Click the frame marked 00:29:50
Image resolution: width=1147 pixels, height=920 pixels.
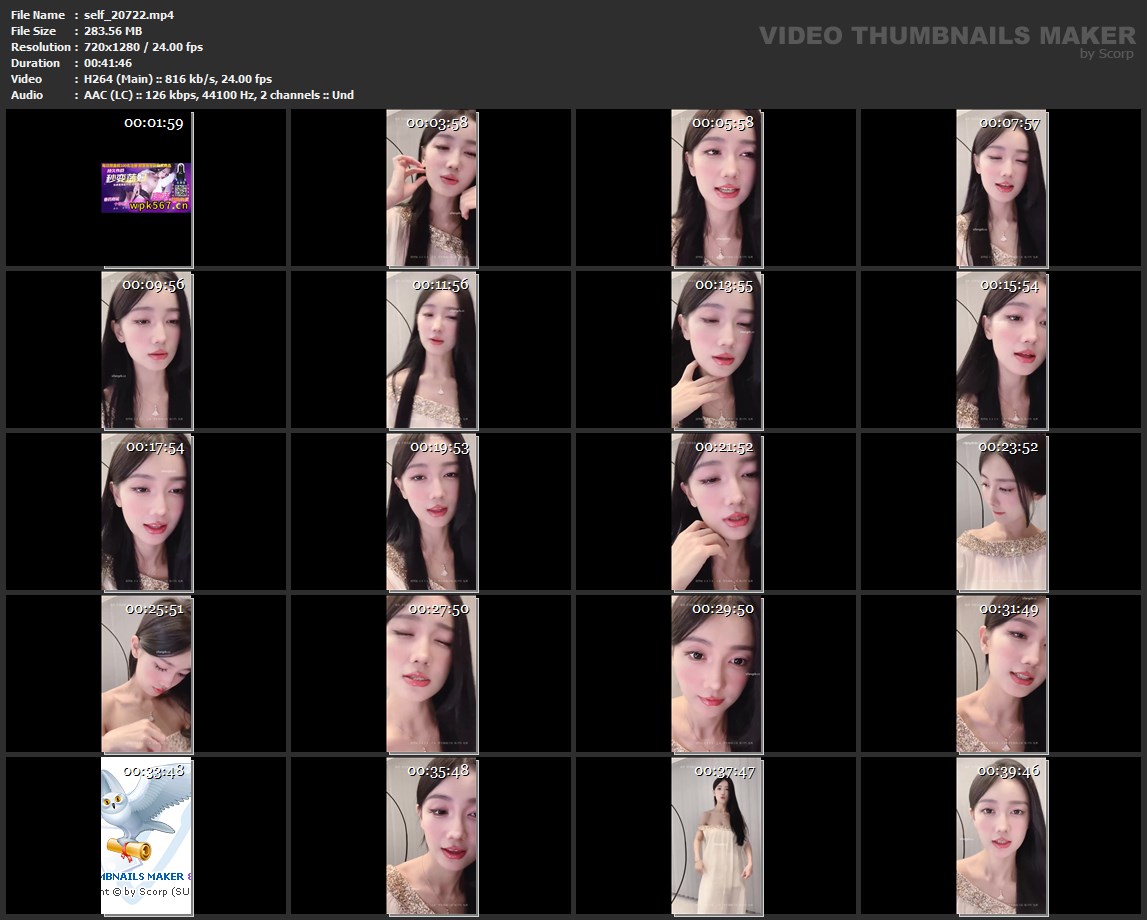(716, 674)
